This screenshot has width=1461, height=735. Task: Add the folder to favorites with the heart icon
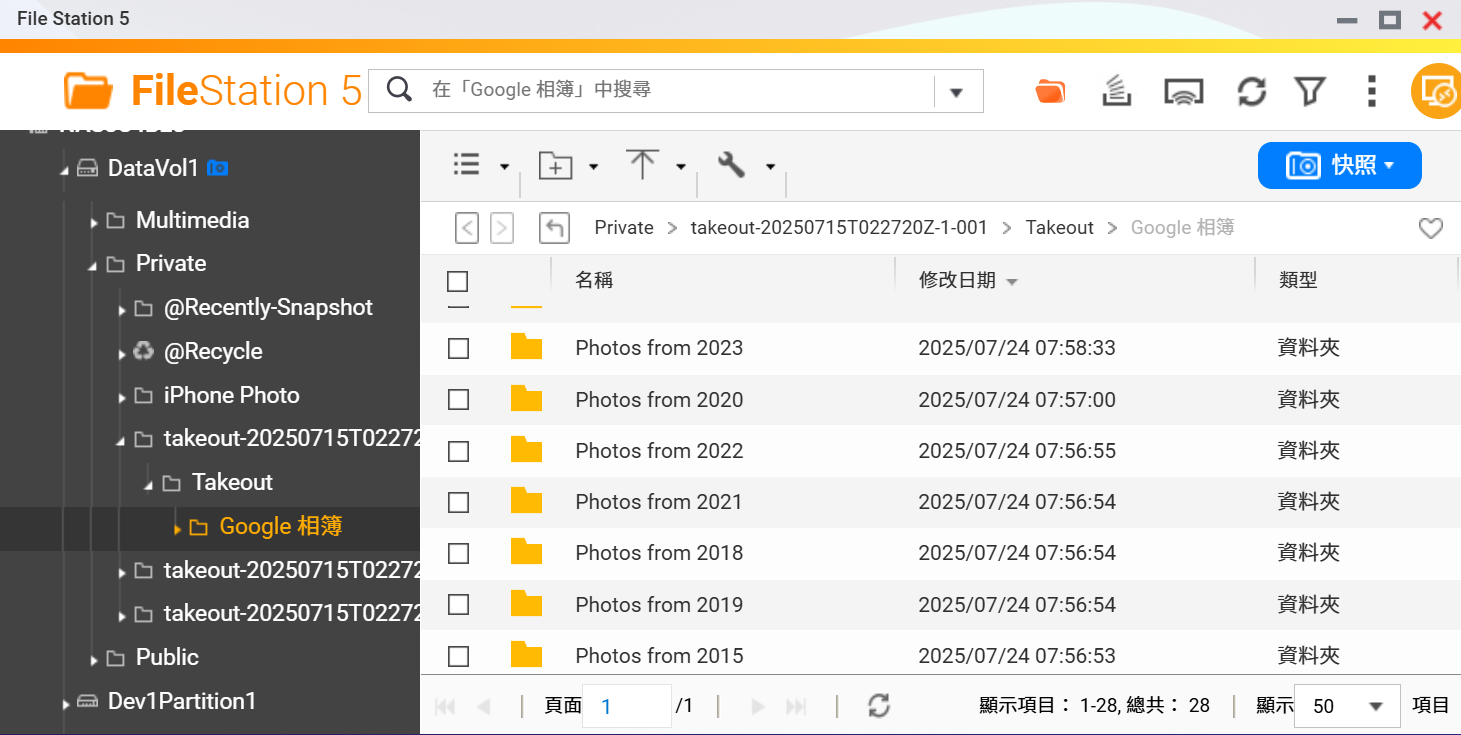1431,229
